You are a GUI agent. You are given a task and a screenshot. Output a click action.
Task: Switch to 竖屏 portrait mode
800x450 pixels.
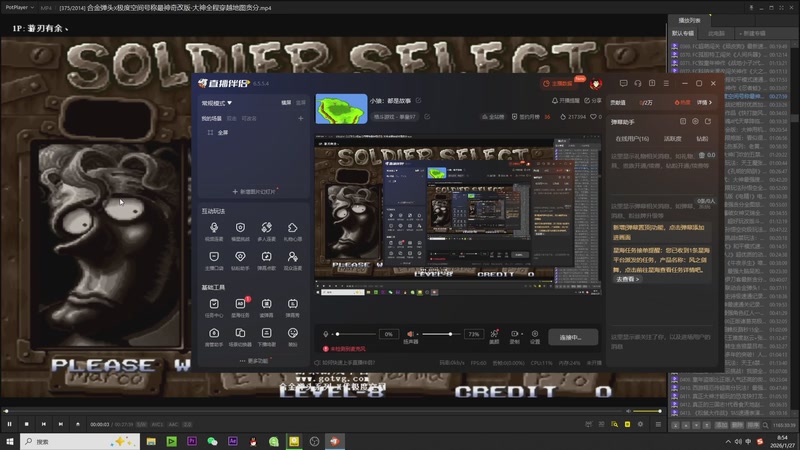(301, 103)
